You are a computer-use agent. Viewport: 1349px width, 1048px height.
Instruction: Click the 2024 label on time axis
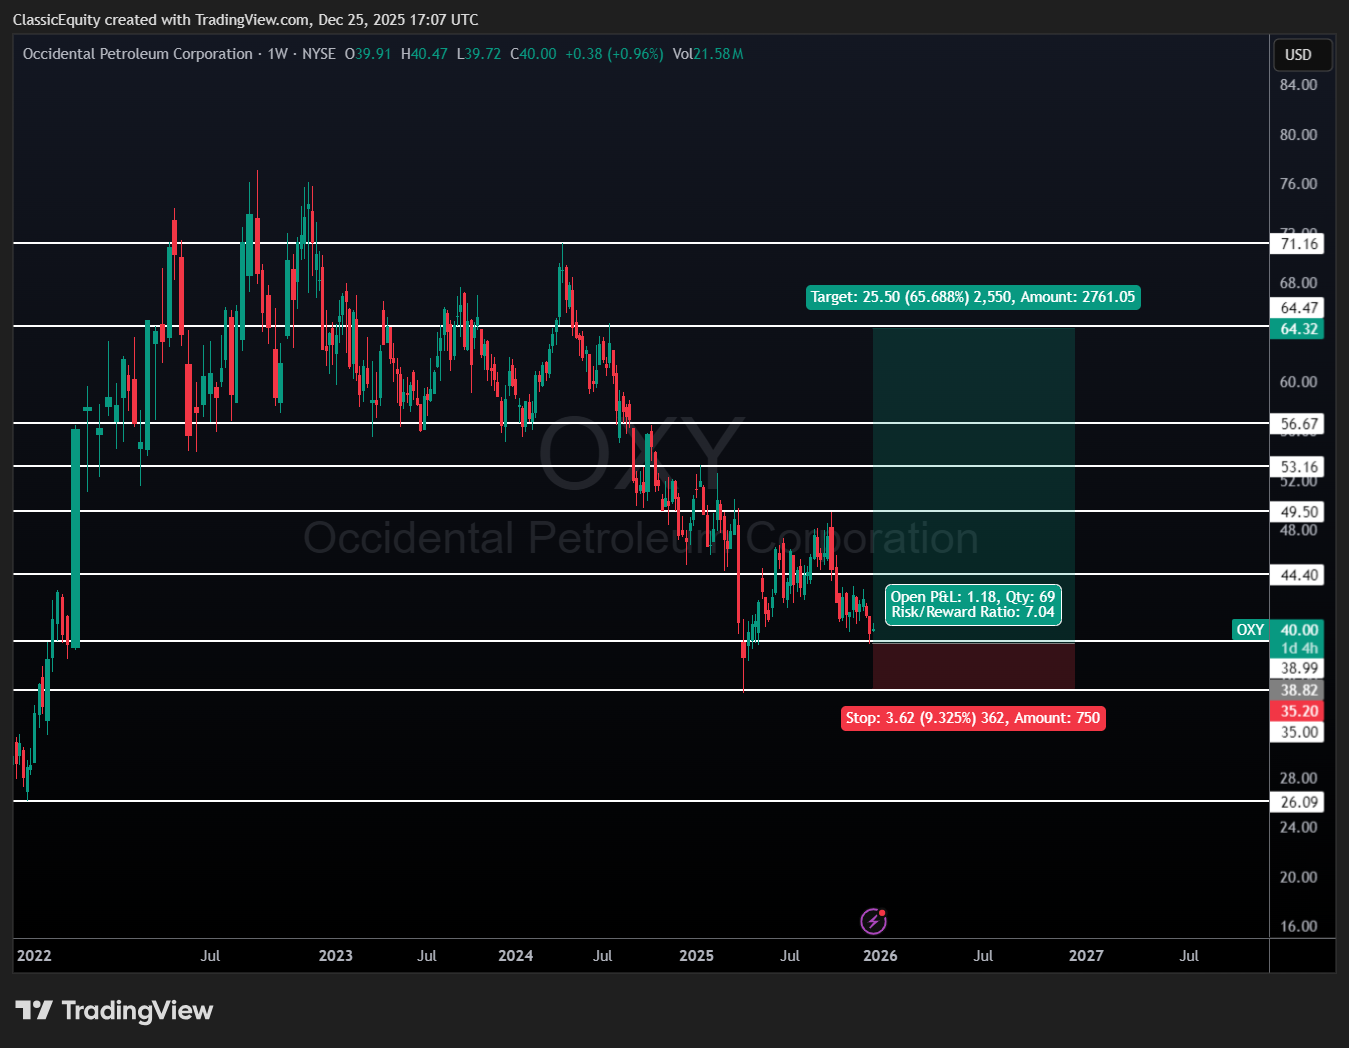[x=516, y=956]
